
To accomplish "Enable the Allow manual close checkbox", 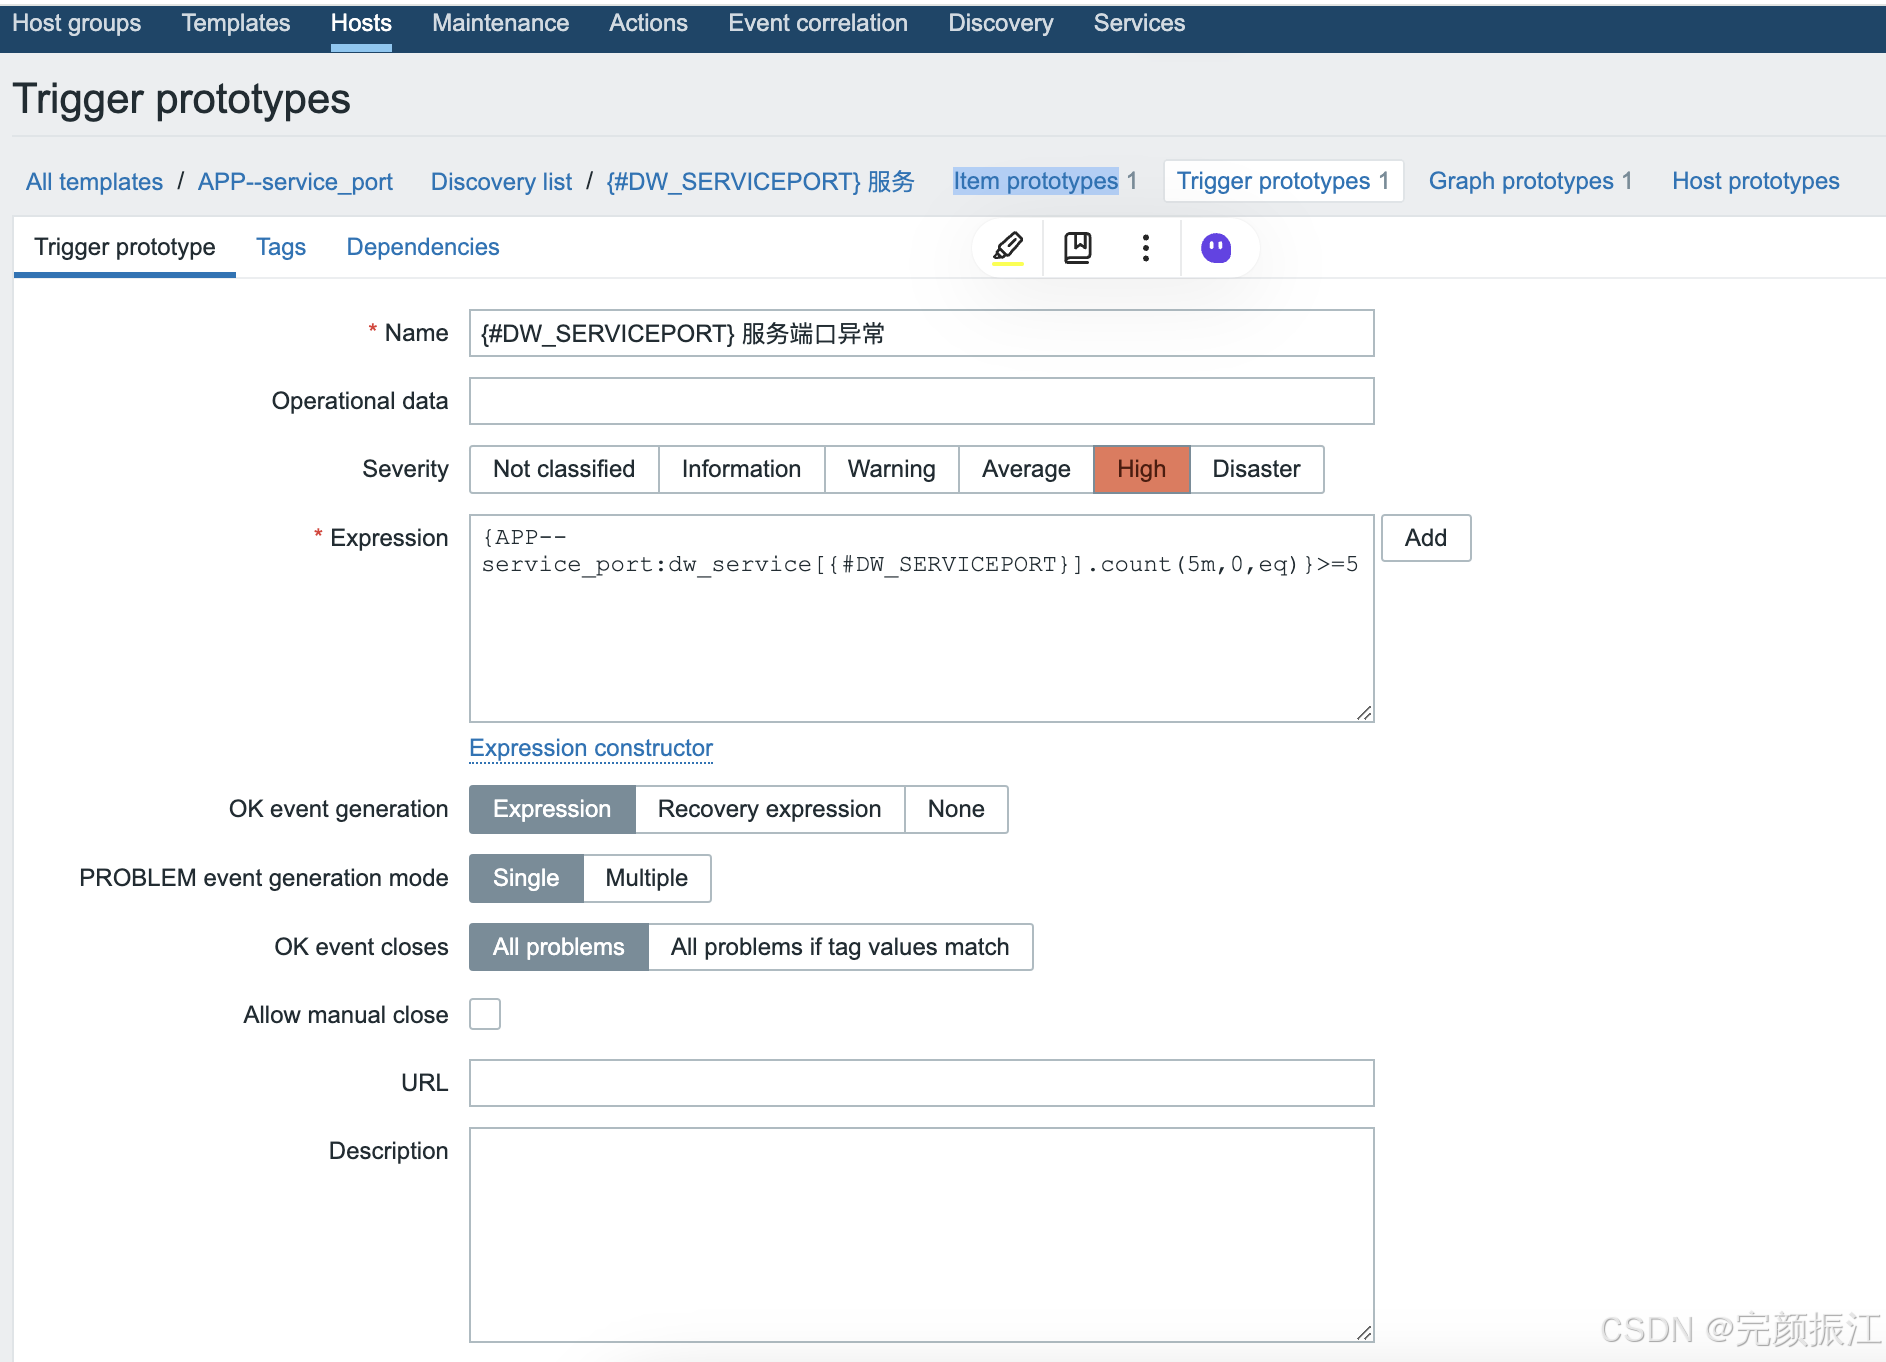I will [x=484, y=1014].
